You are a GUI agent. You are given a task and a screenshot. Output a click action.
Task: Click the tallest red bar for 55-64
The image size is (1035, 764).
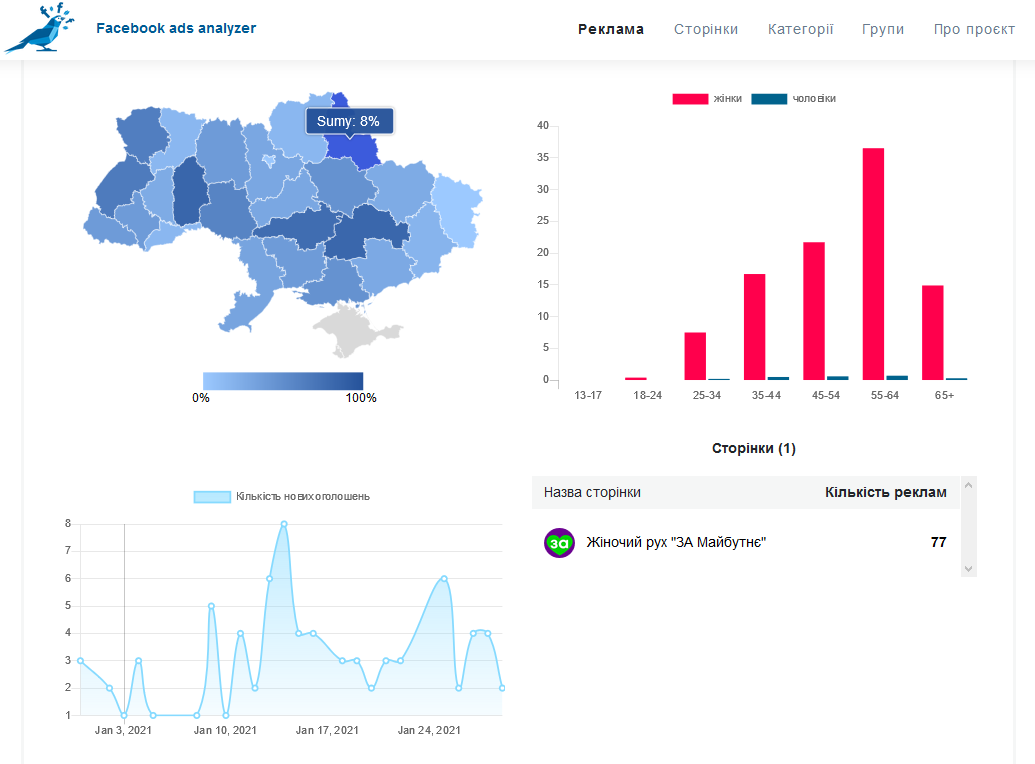(x=873, y=264)
